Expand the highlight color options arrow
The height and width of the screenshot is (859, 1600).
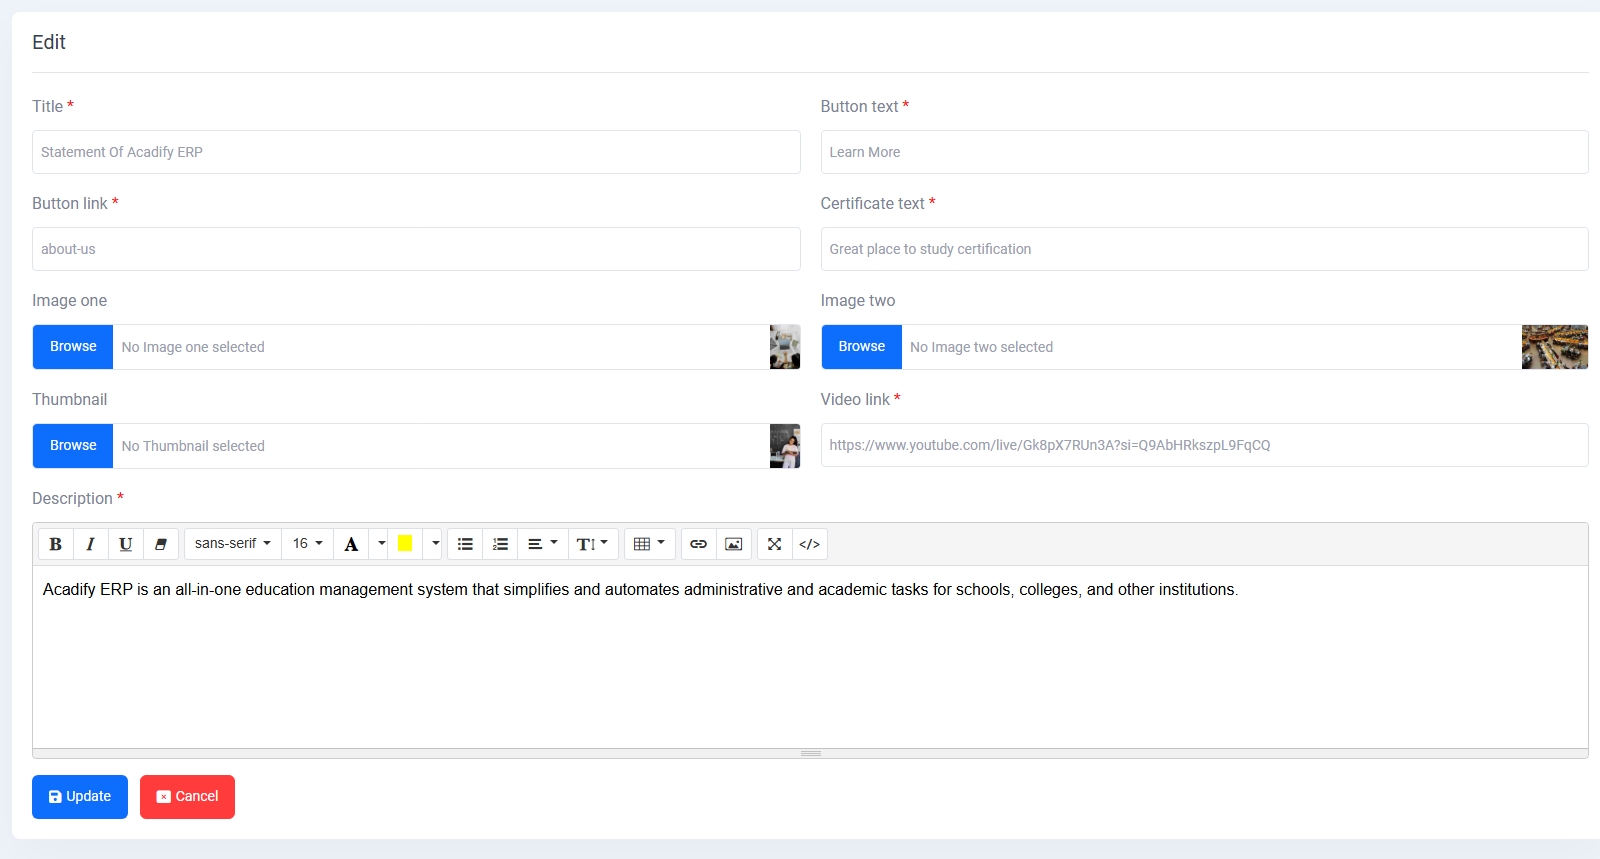(435, 544)
